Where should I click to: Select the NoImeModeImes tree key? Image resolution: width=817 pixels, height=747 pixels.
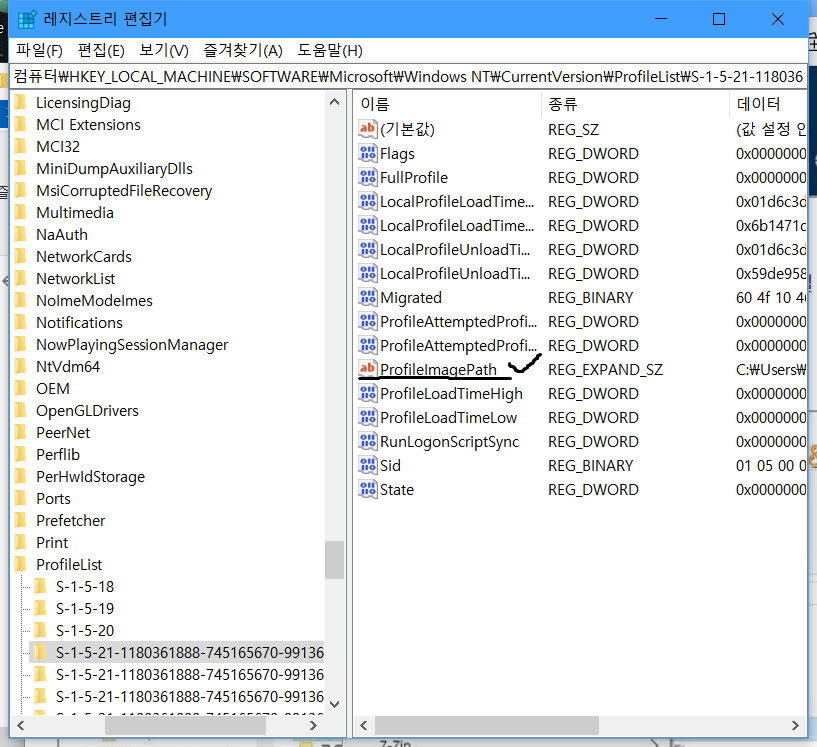(94, 301)
